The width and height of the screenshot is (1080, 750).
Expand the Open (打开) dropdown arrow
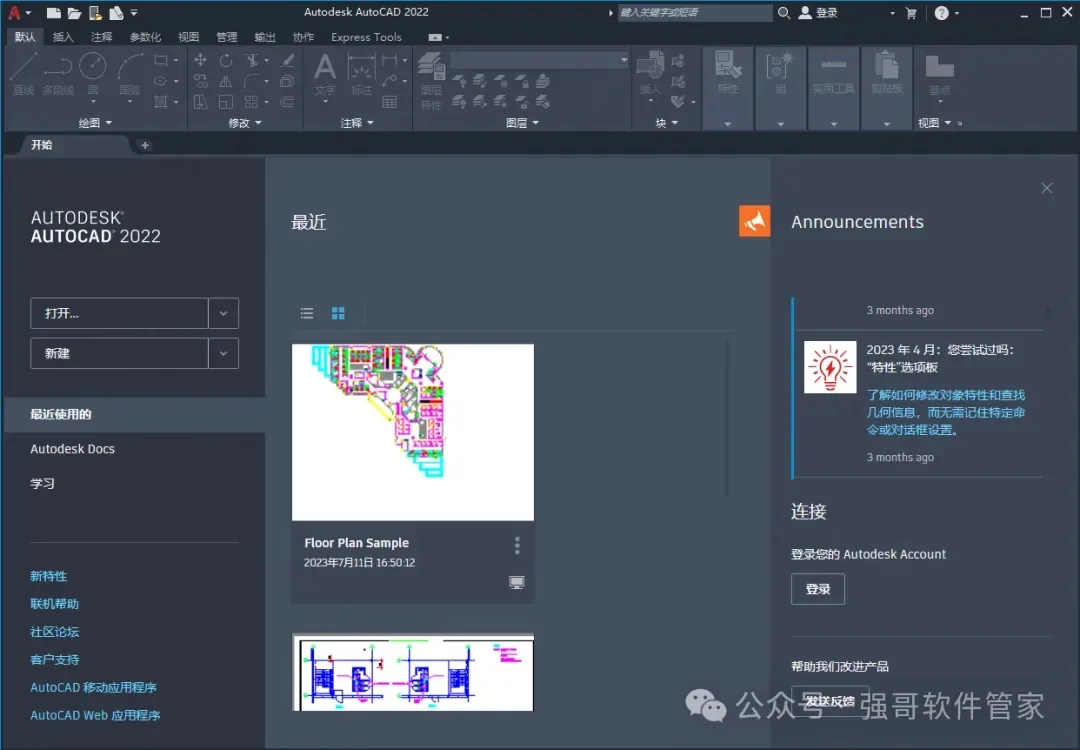[x=223, y=313]
